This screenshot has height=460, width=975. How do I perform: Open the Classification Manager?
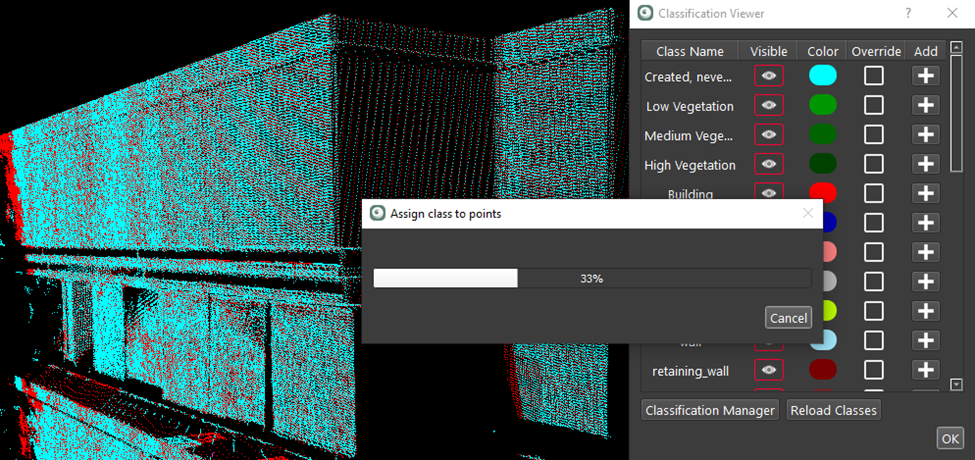pos(710,410)
